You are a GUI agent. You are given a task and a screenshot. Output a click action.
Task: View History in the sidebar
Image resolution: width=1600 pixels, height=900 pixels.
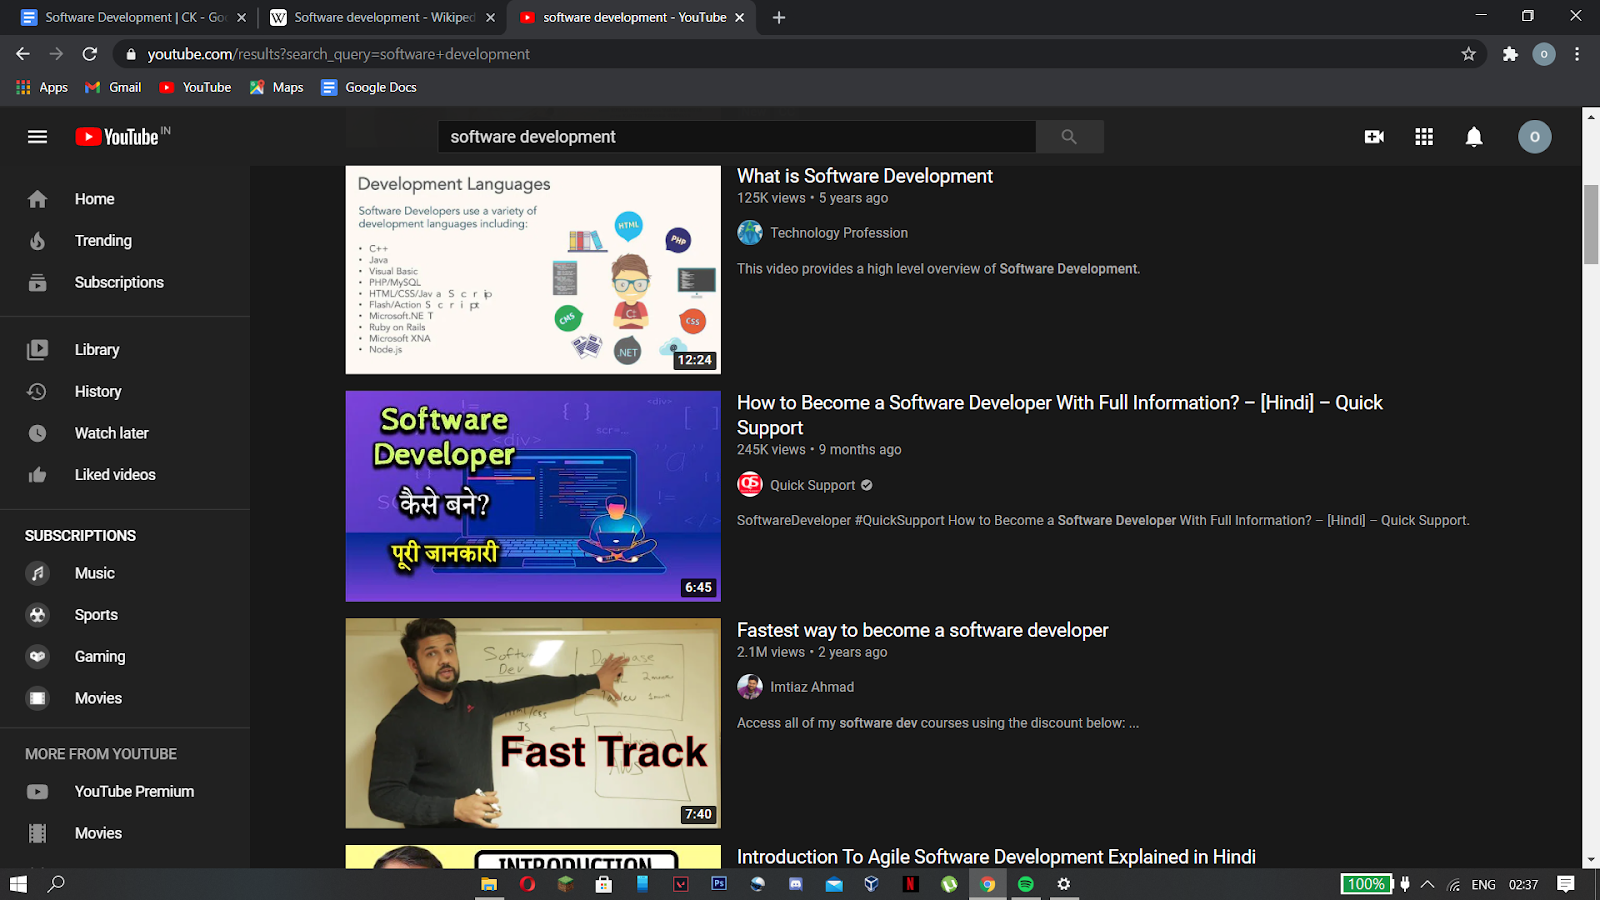(x=125, y=392)
